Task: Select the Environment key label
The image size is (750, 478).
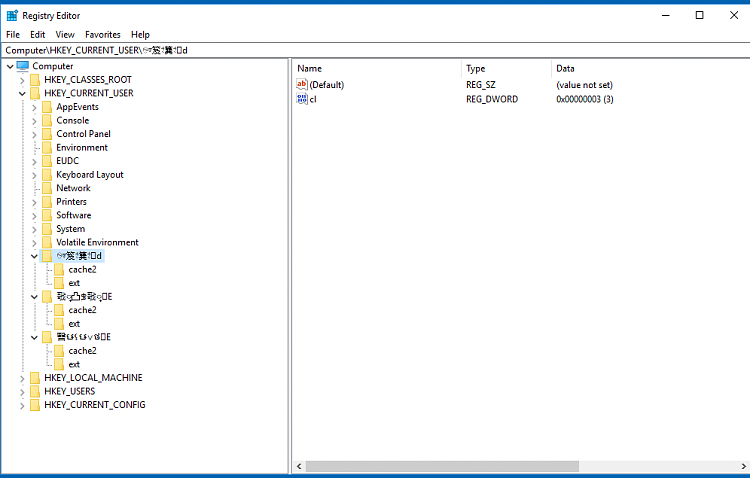Action: 82,147
